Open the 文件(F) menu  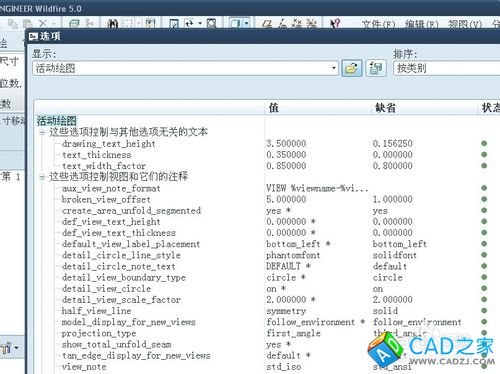coord(379,24)
